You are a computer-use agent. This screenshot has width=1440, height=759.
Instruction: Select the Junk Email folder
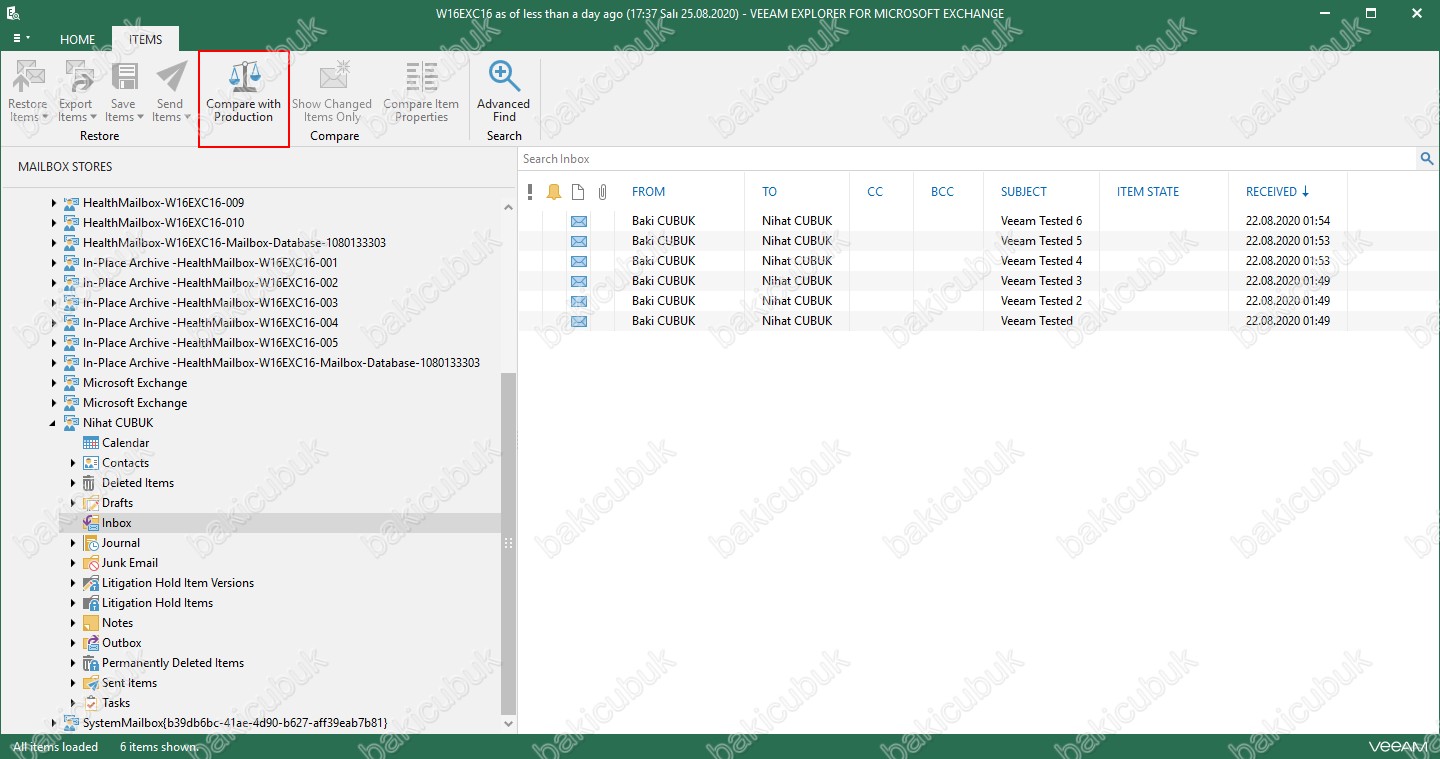pyautogui.click(x=129, y=563)
